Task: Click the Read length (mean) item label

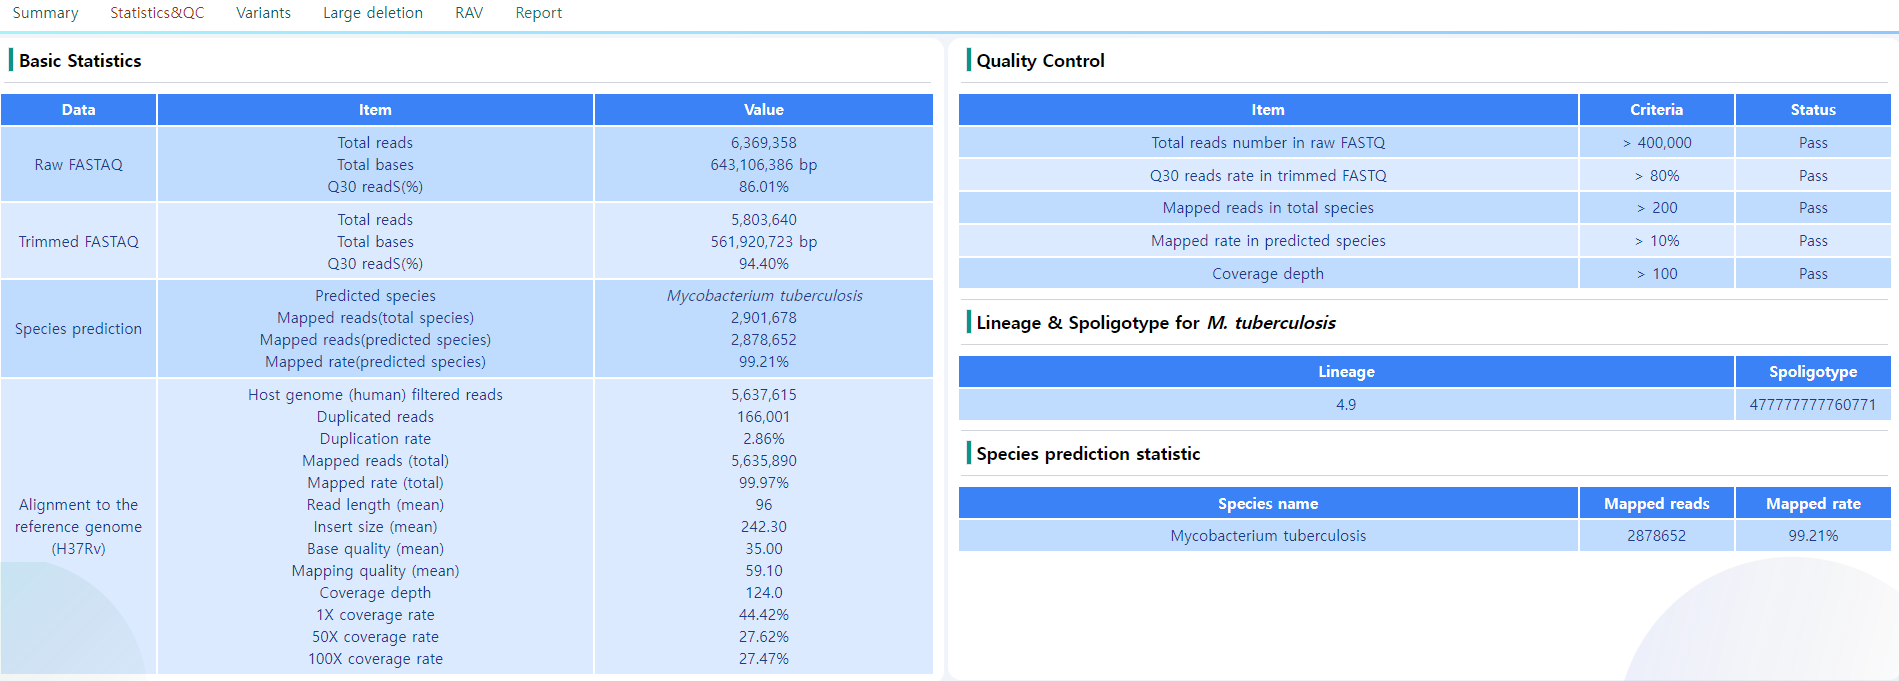Action: (x=375, y=505)
